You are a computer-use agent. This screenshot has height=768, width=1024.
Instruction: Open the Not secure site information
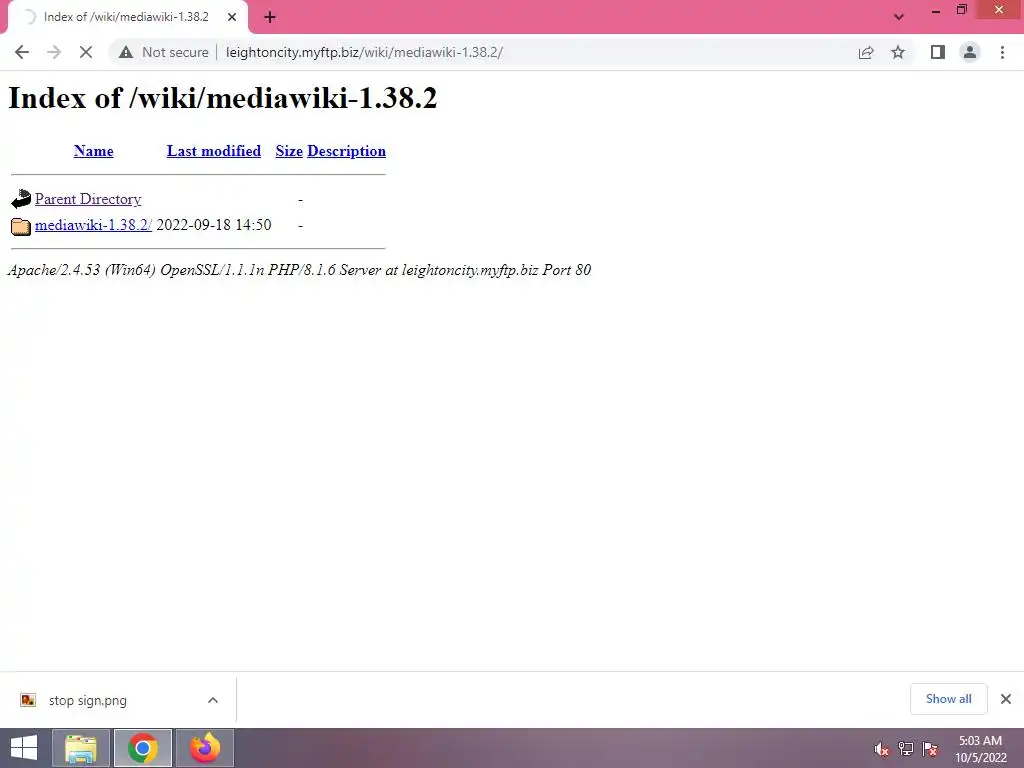[164, 52]
